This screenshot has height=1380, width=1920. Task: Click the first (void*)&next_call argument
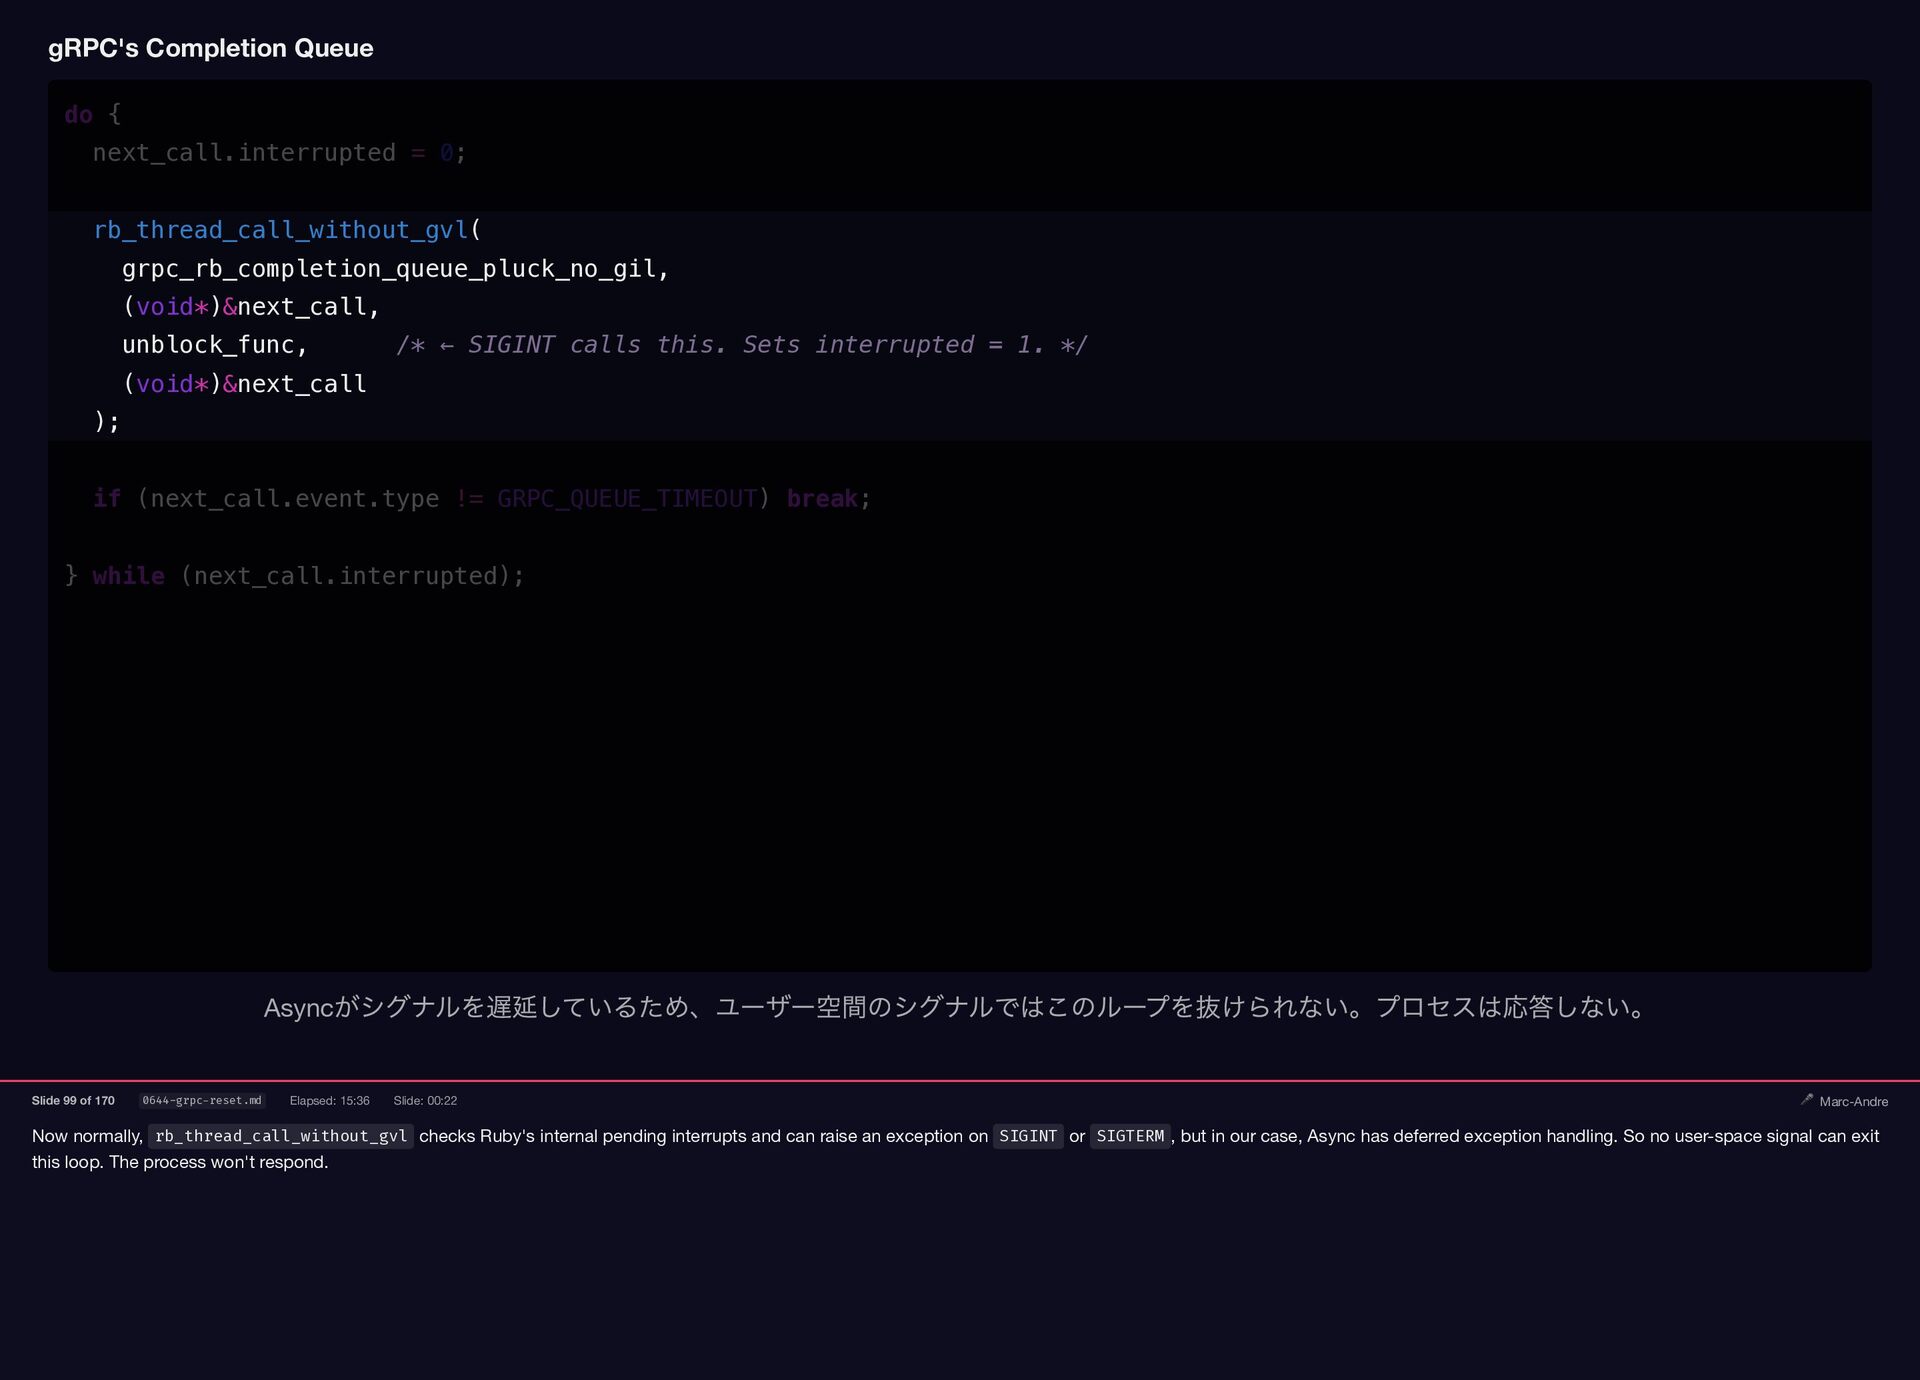250,307
